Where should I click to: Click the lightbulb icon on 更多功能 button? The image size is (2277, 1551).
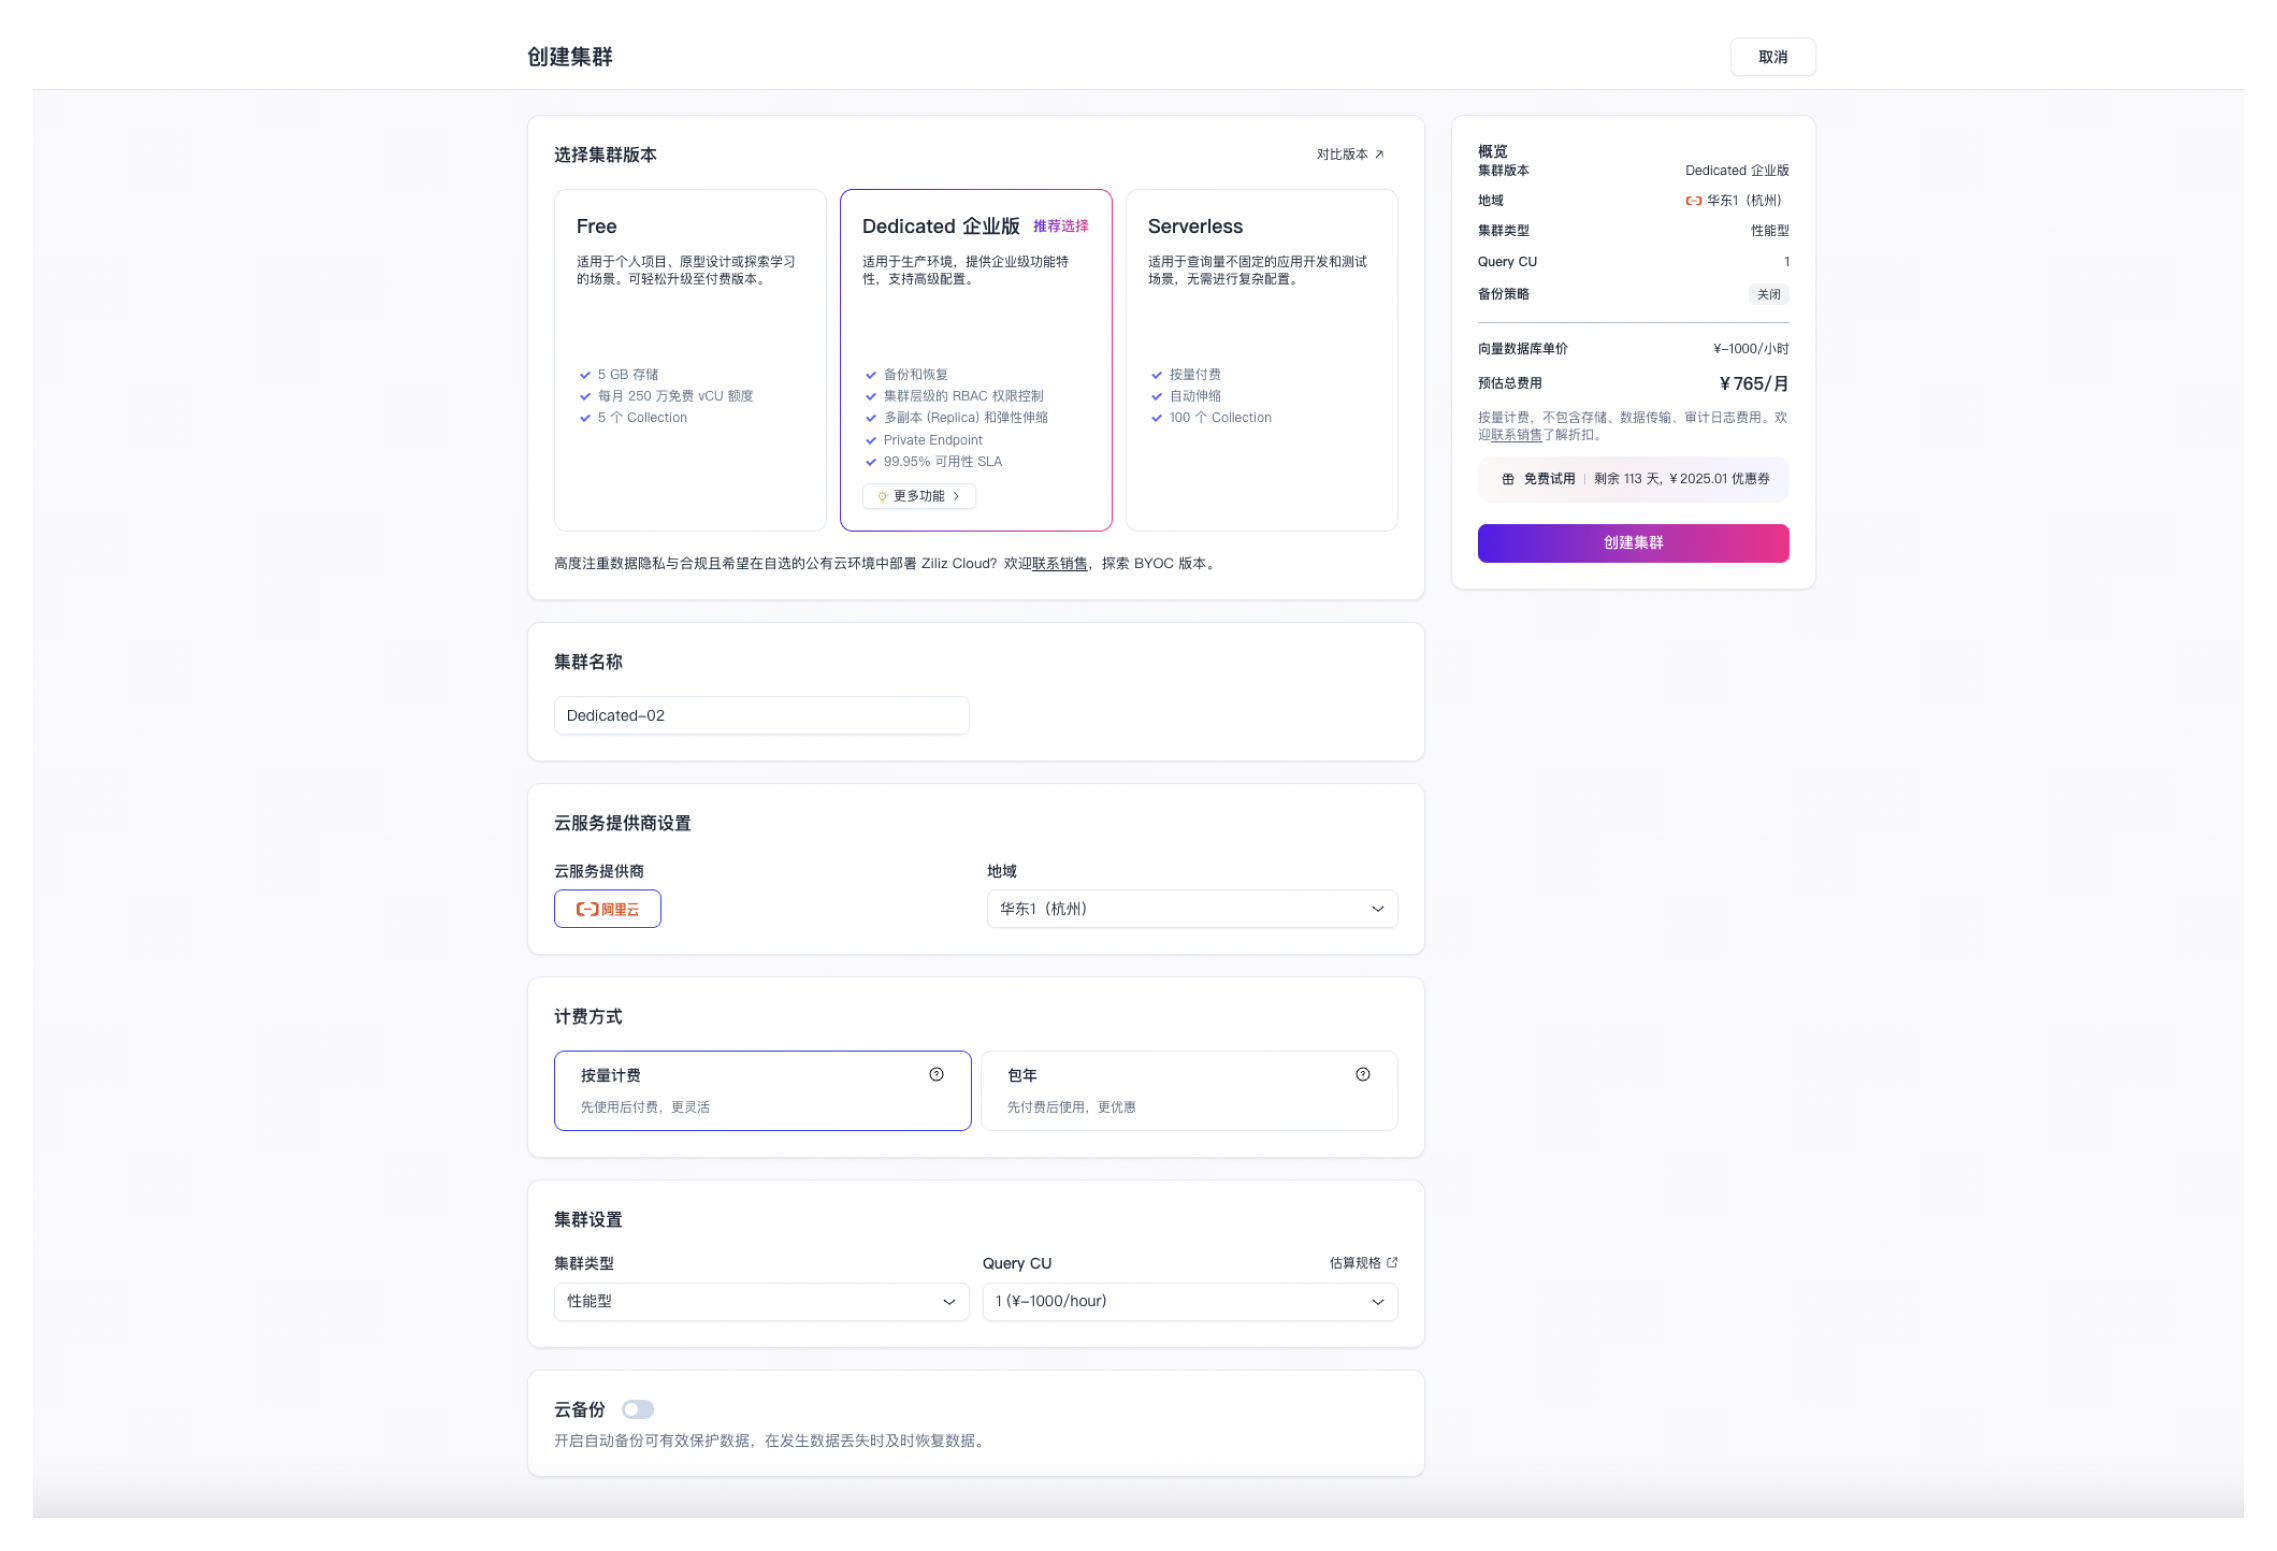[881, 496]
